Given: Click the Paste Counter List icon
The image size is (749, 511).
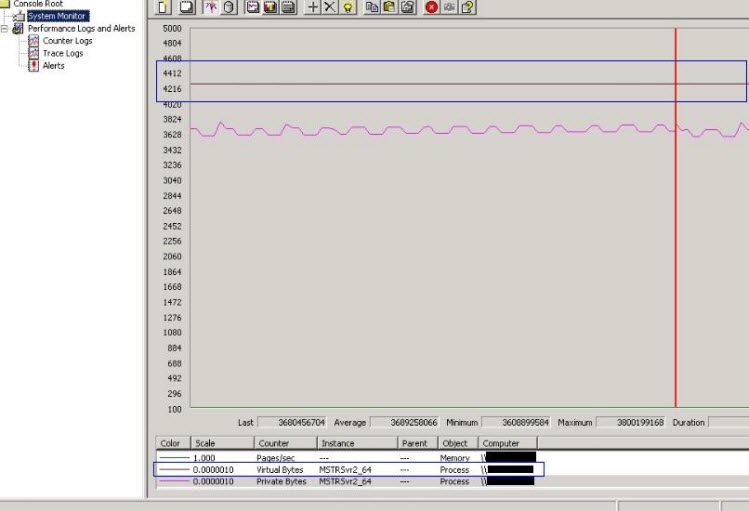Looking at the screenshot, I should coord(389,7).
